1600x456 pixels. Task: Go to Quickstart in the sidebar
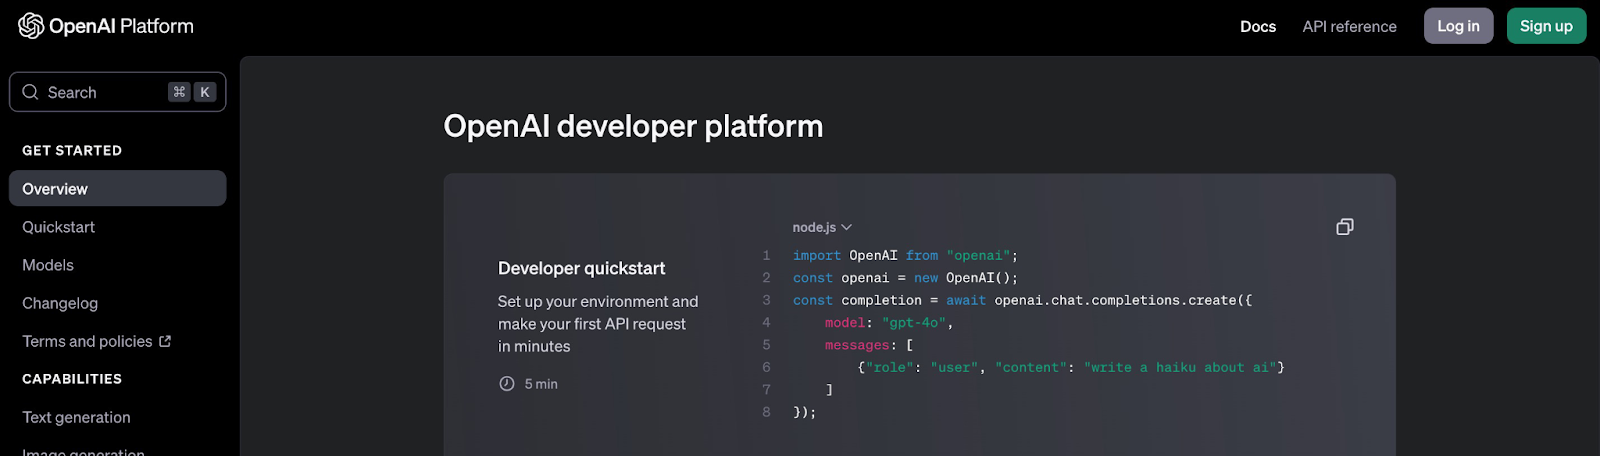point(59,227)
